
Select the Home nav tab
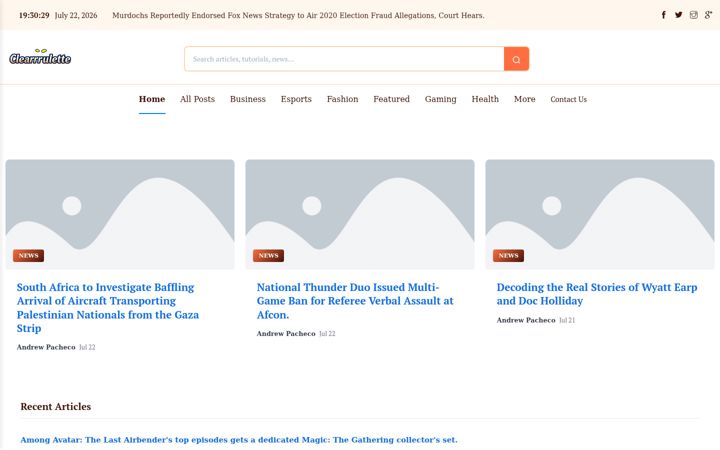point(152,99)
